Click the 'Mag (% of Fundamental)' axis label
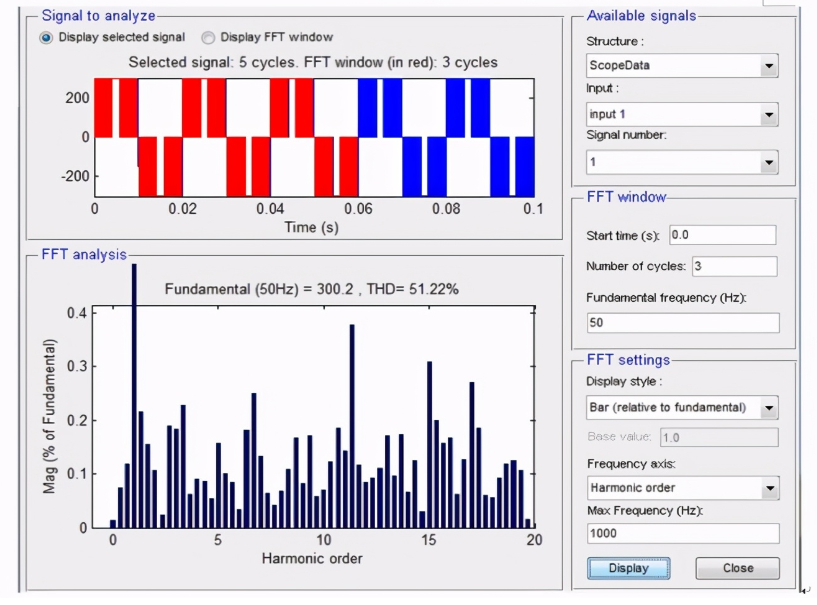The height and width of the screenshot is (605, 817). pyautogui.click(x=49, y=416)
